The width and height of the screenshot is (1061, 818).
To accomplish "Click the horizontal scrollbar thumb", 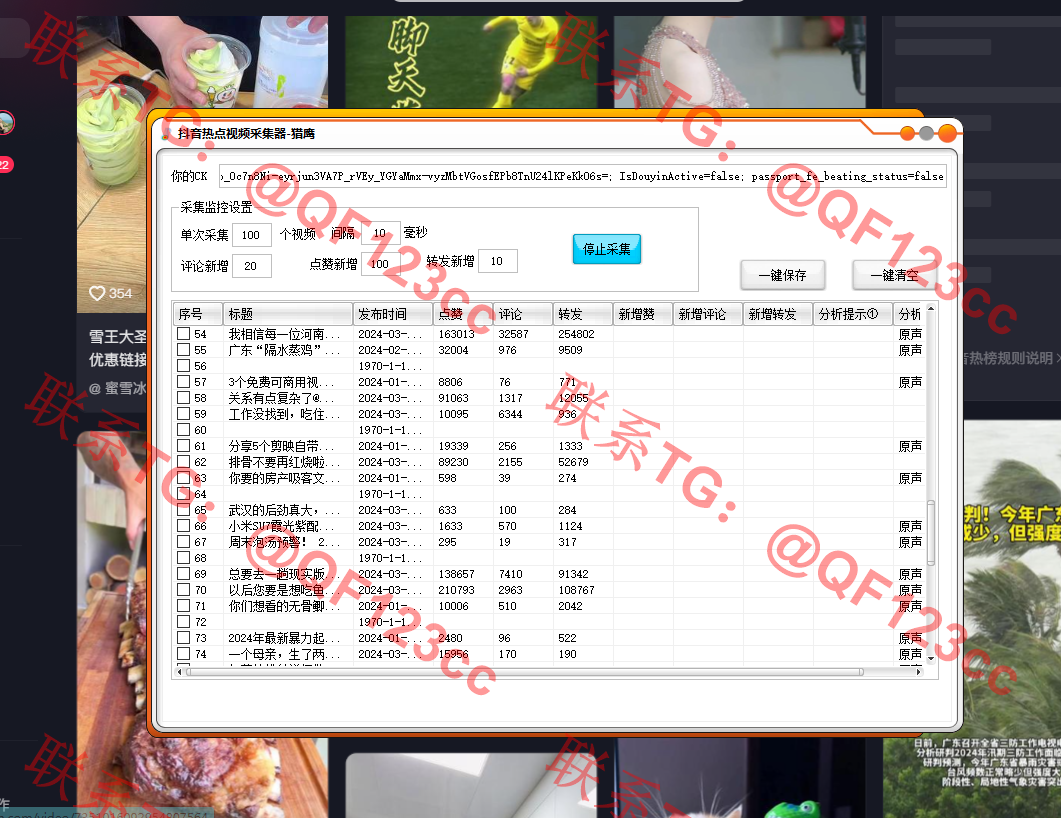I will tap(525, 672).
